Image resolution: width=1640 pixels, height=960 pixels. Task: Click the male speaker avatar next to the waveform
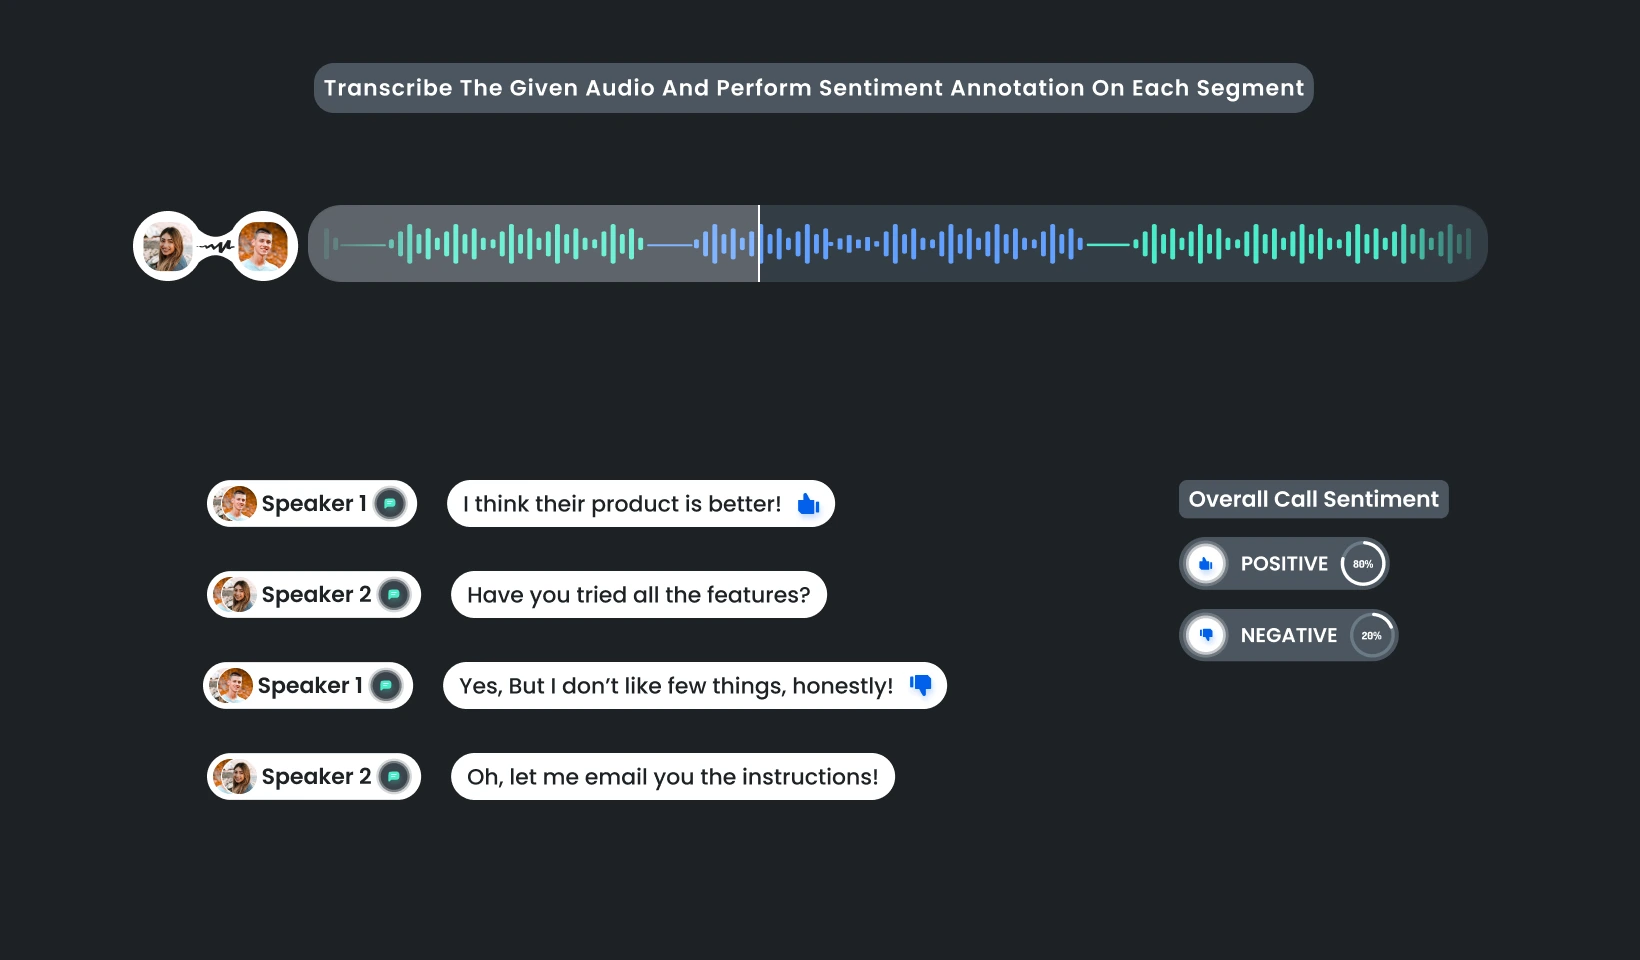click(x=263, y=246)
